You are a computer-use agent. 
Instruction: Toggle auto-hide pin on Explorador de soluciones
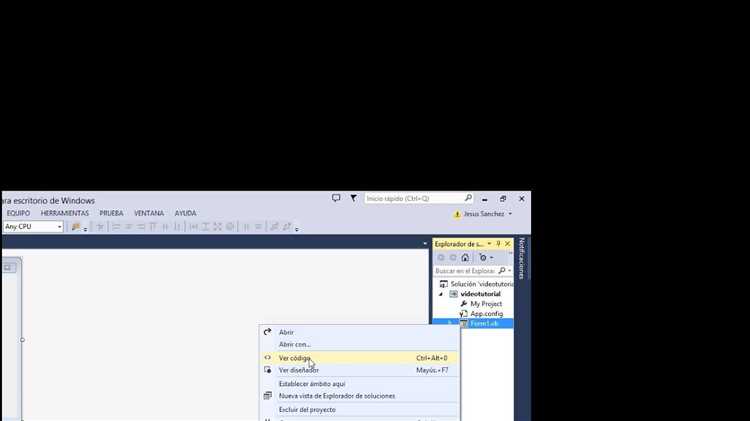tap(498, 244)
